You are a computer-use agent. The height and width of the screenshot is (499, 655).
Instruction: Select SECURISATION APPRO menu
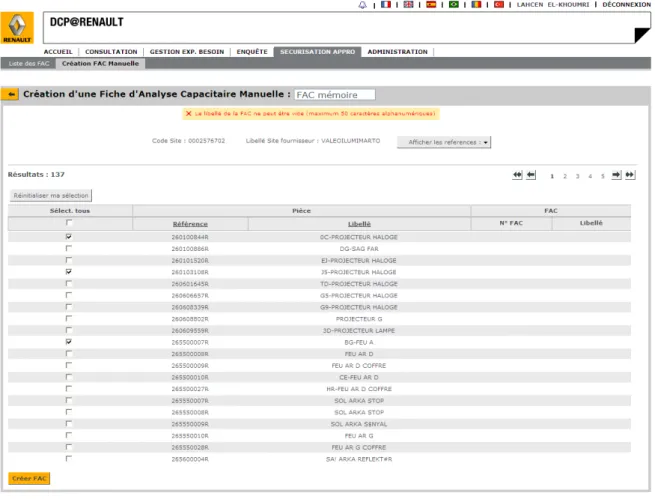pos(317,52)
